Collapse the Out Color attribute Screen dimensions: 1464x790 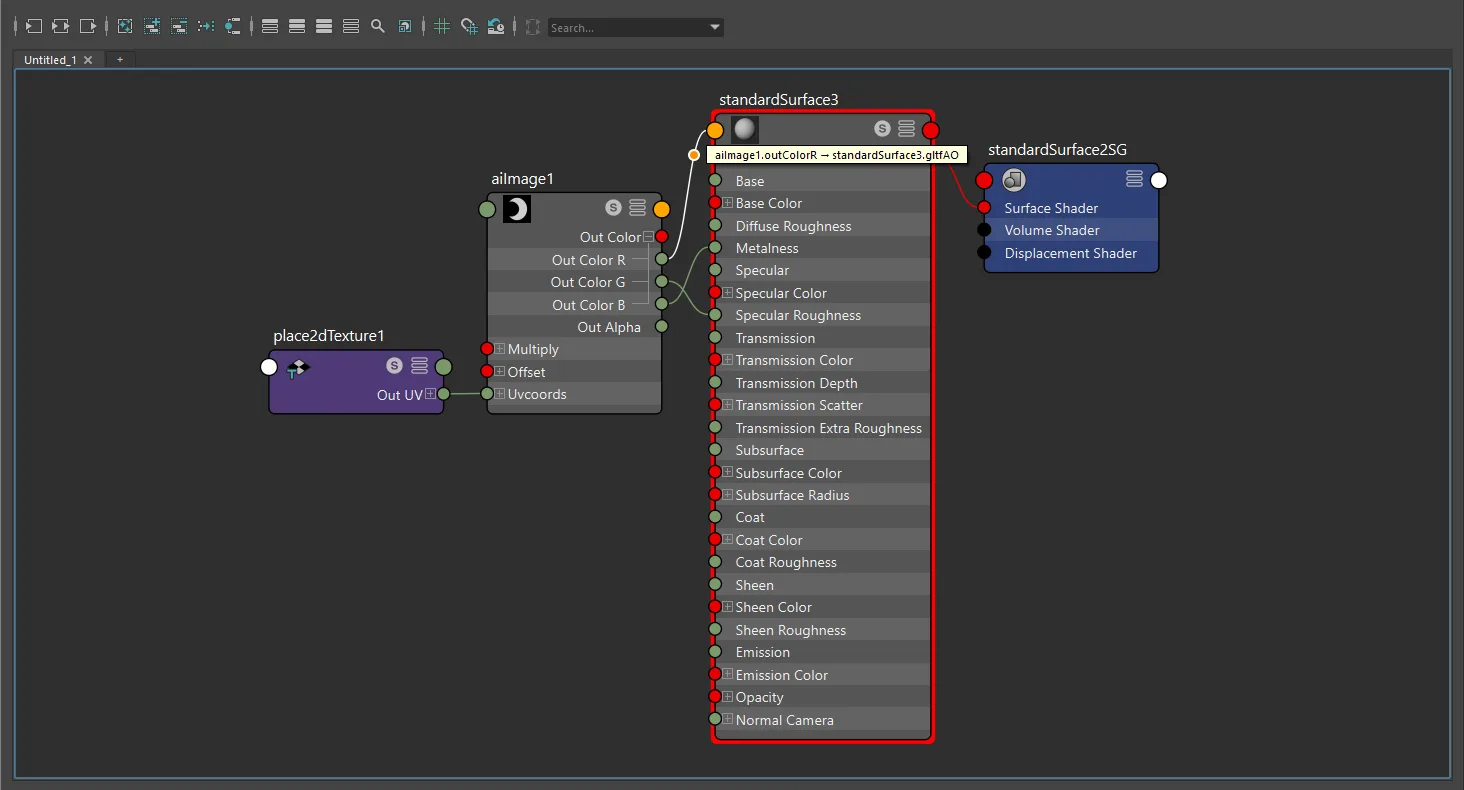pos(648,237)
